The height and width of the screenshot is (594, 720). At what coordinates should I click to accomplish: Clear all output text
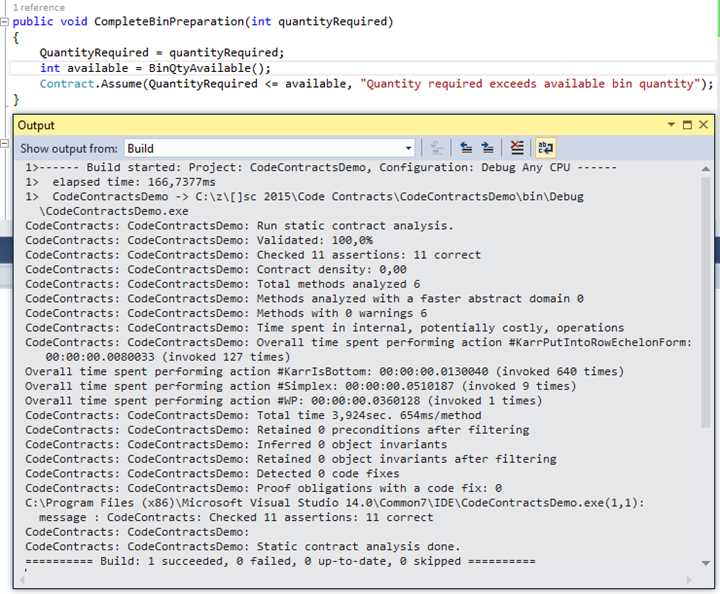pos(517,148)
